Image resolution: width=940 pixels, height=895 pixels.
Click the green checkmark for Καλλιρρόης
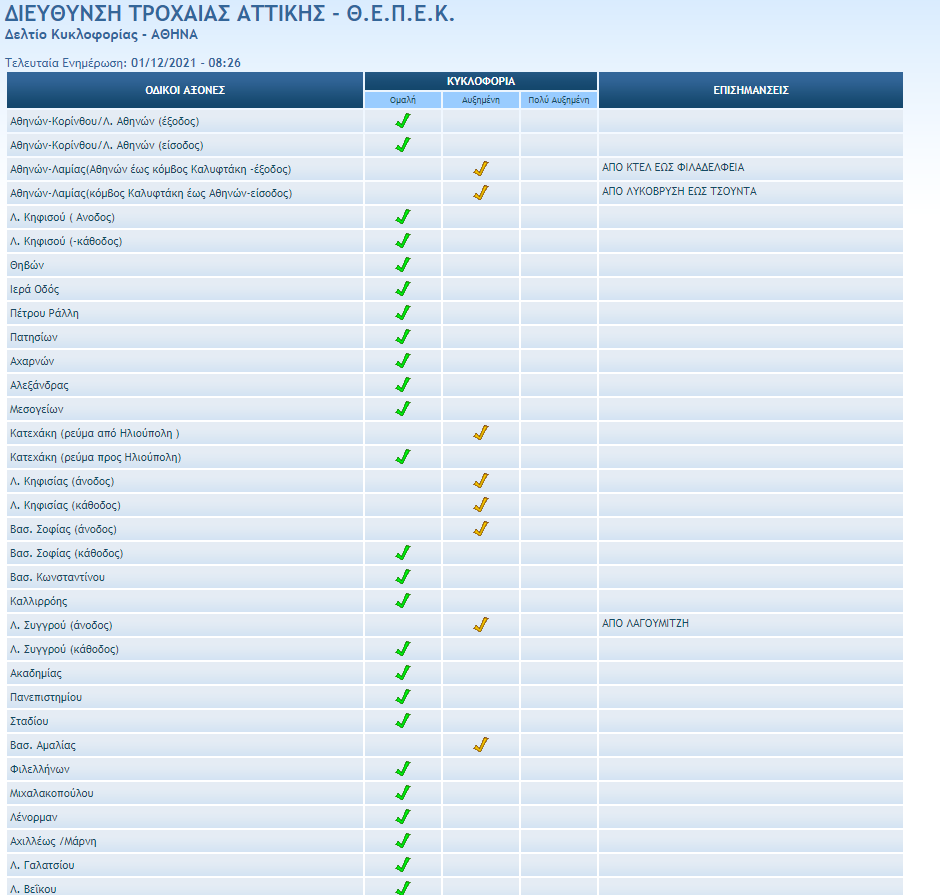point(403,601)
